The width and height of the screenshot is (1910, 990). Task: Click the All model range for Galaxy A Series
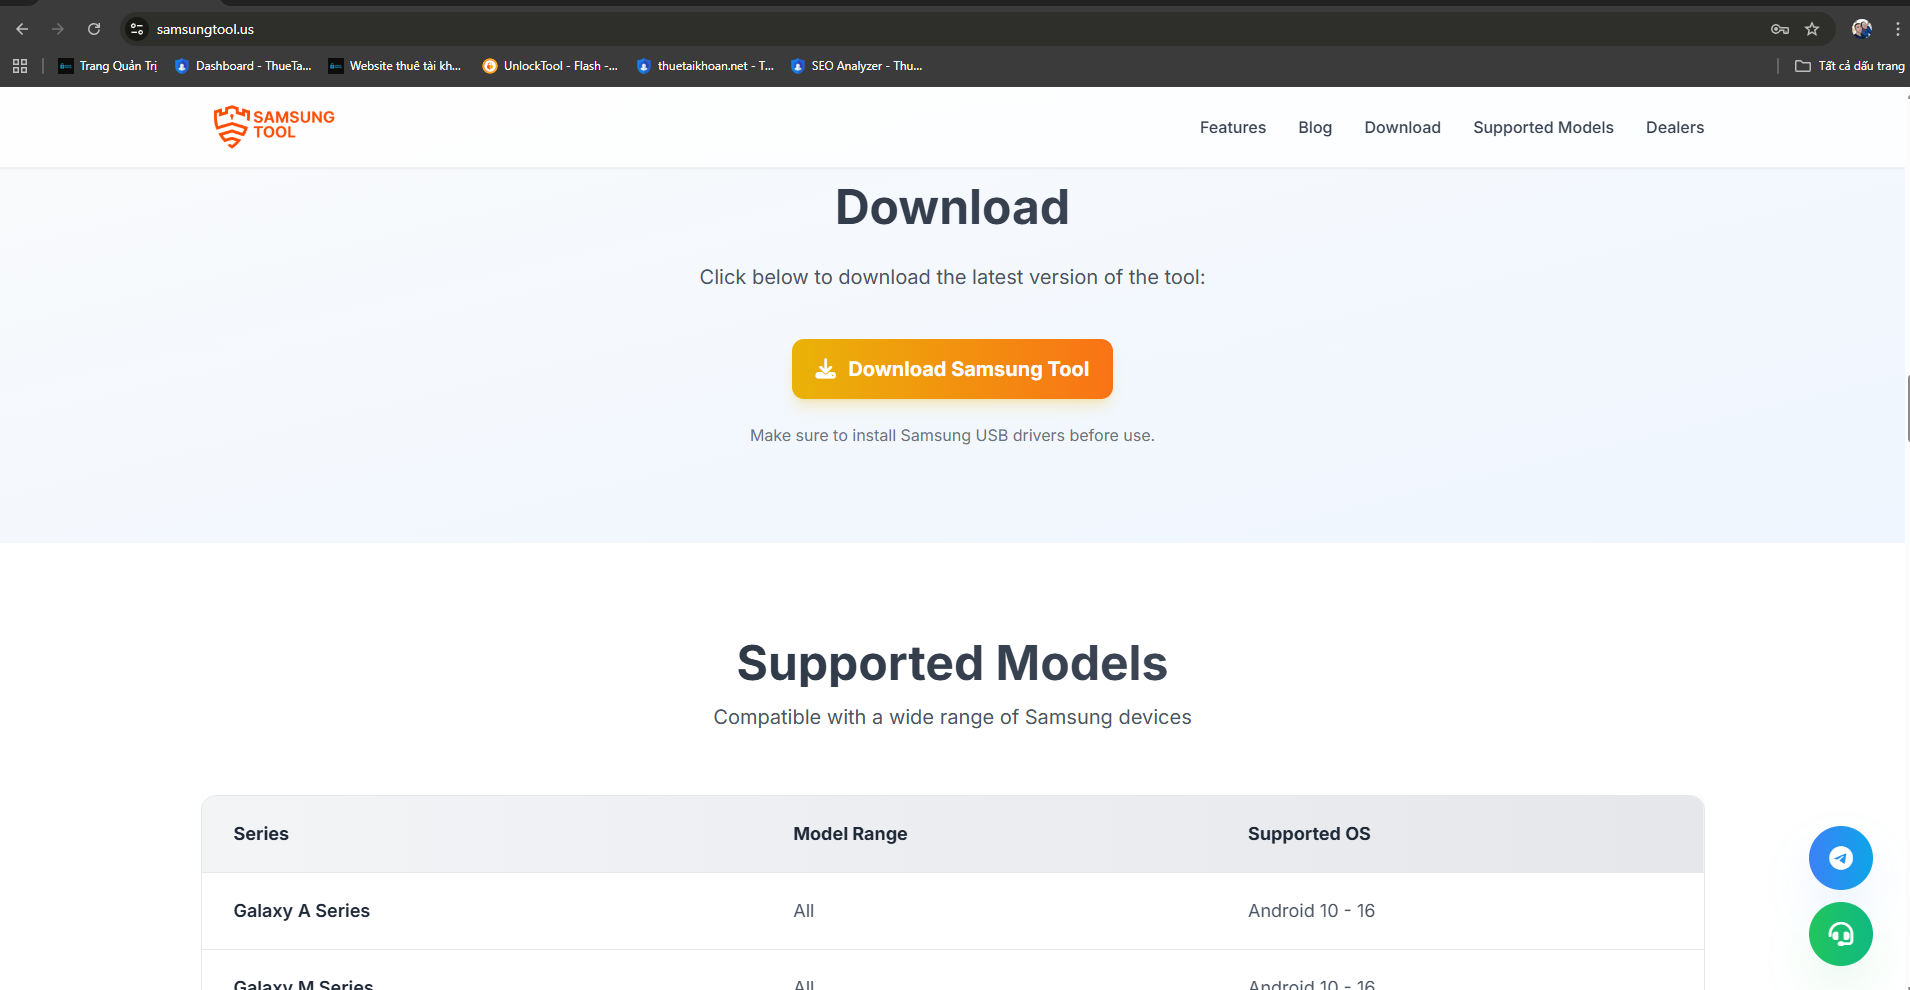pyautogui.click(x=804, y=911)
